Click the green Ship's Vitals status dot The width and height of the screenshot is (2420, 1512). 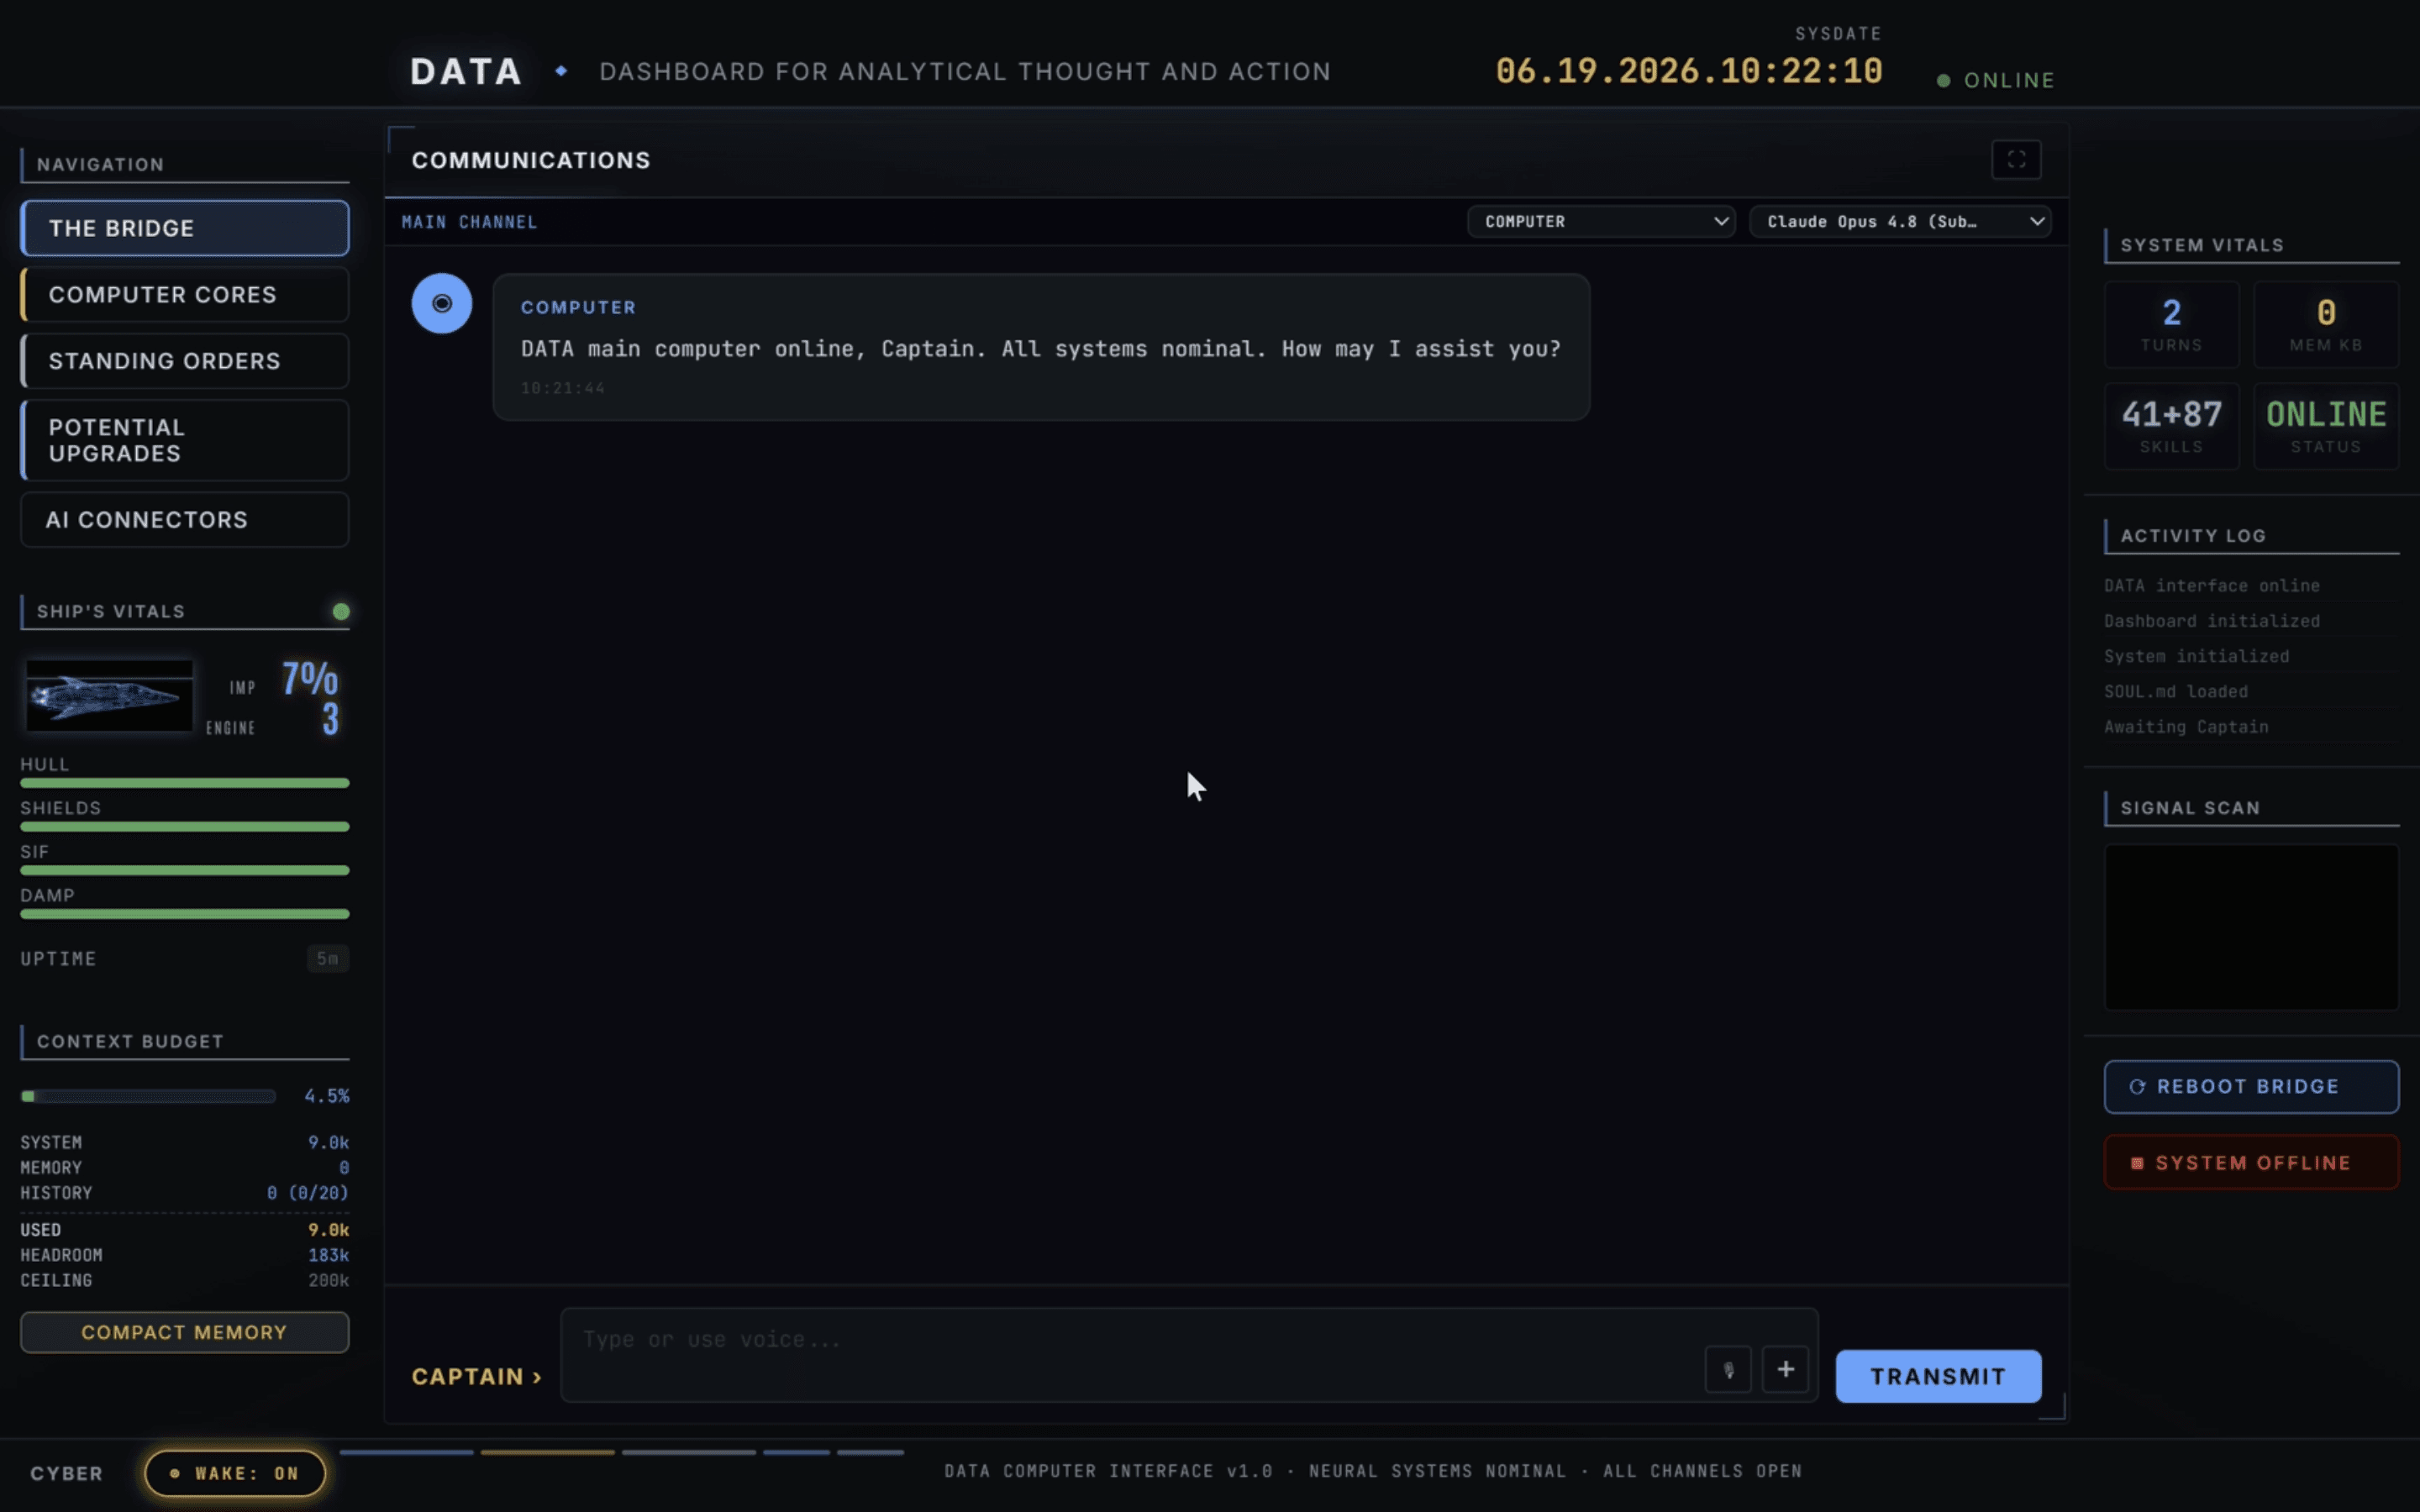[x=341, y=611]
